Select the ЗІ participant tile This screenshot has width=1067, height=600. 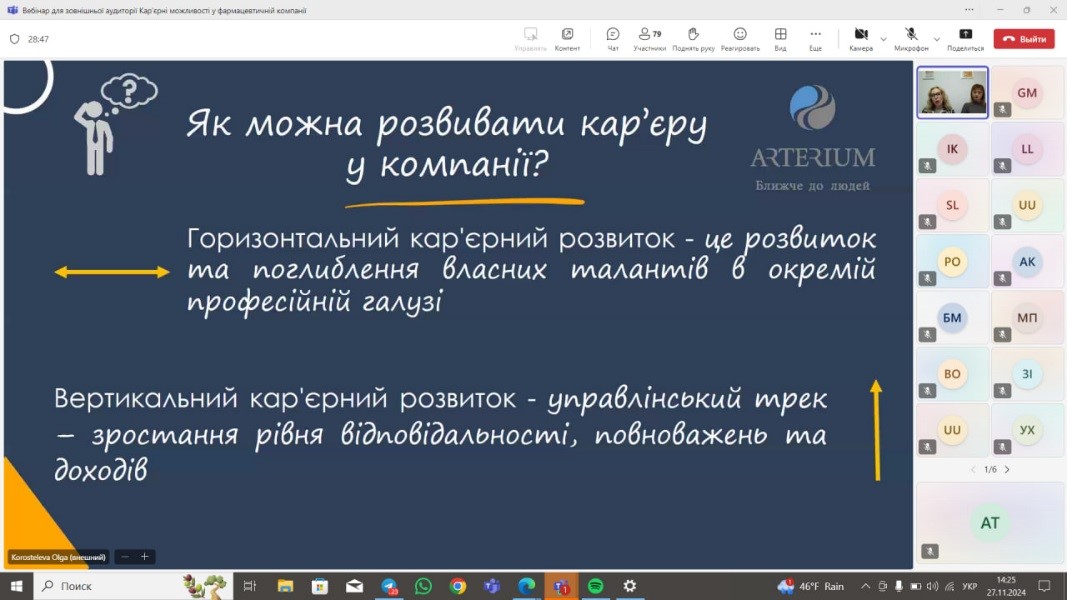[x=1027, y=373]
